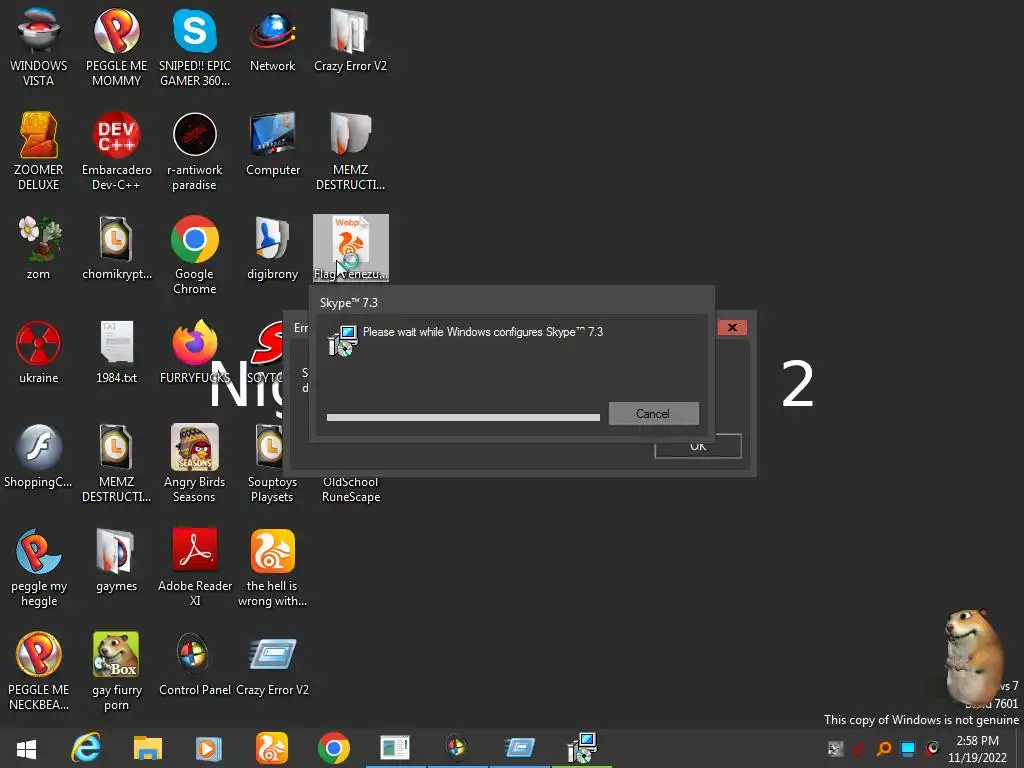This screenshot has height=768, width=1024.
Task: Select the Computer desktop icon
Action: [272, 144]
